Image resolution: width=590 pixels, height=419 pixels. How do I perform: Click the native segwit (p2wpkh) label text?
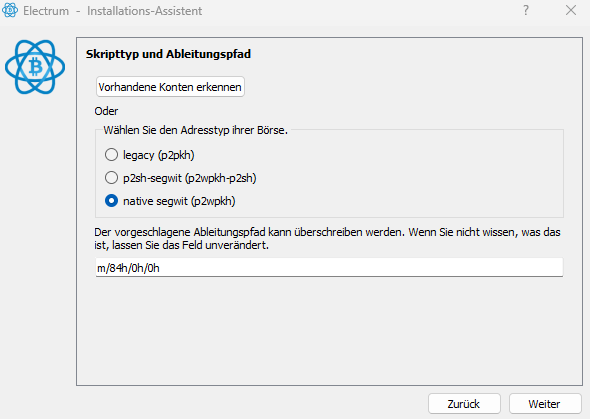pos(179,201)
